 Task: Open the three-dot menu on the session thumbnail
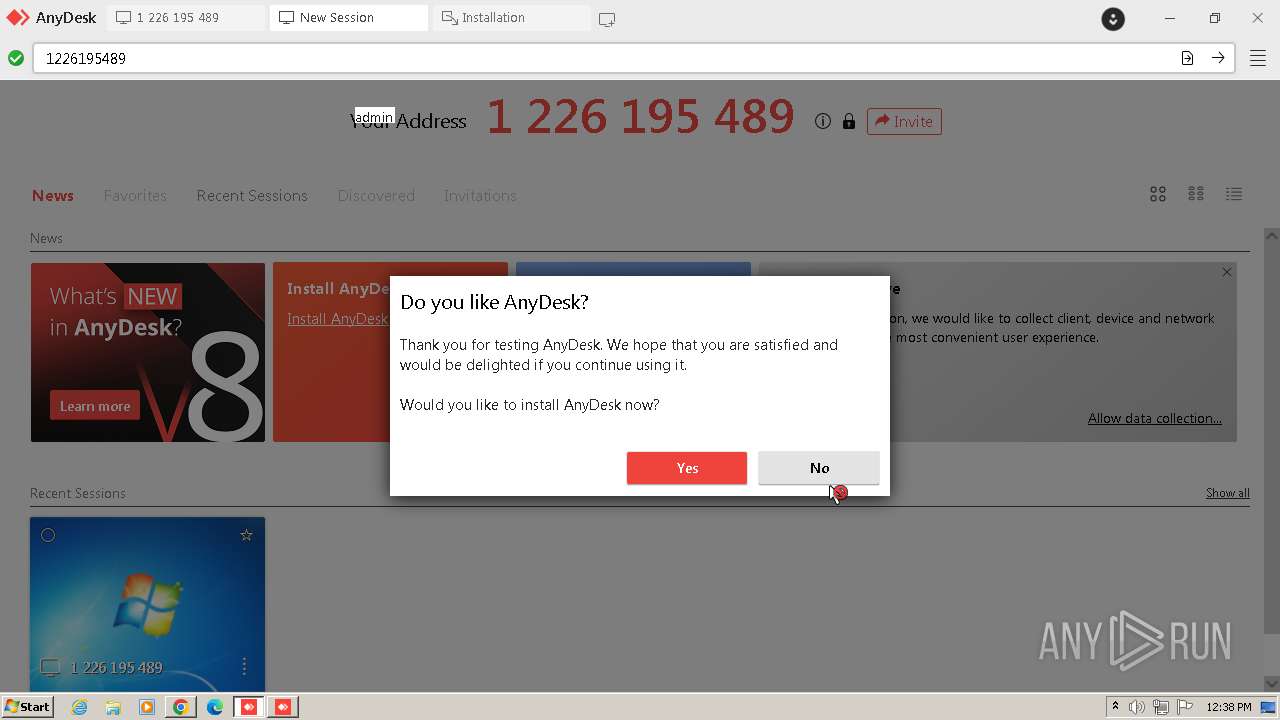point(244,666)
